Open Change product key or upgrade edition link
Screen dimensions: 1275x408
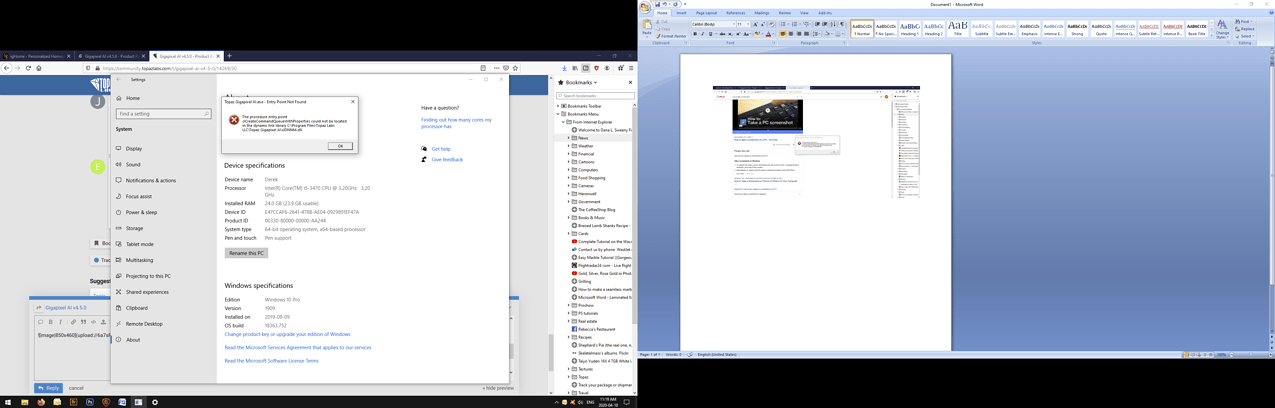(287, 334)
